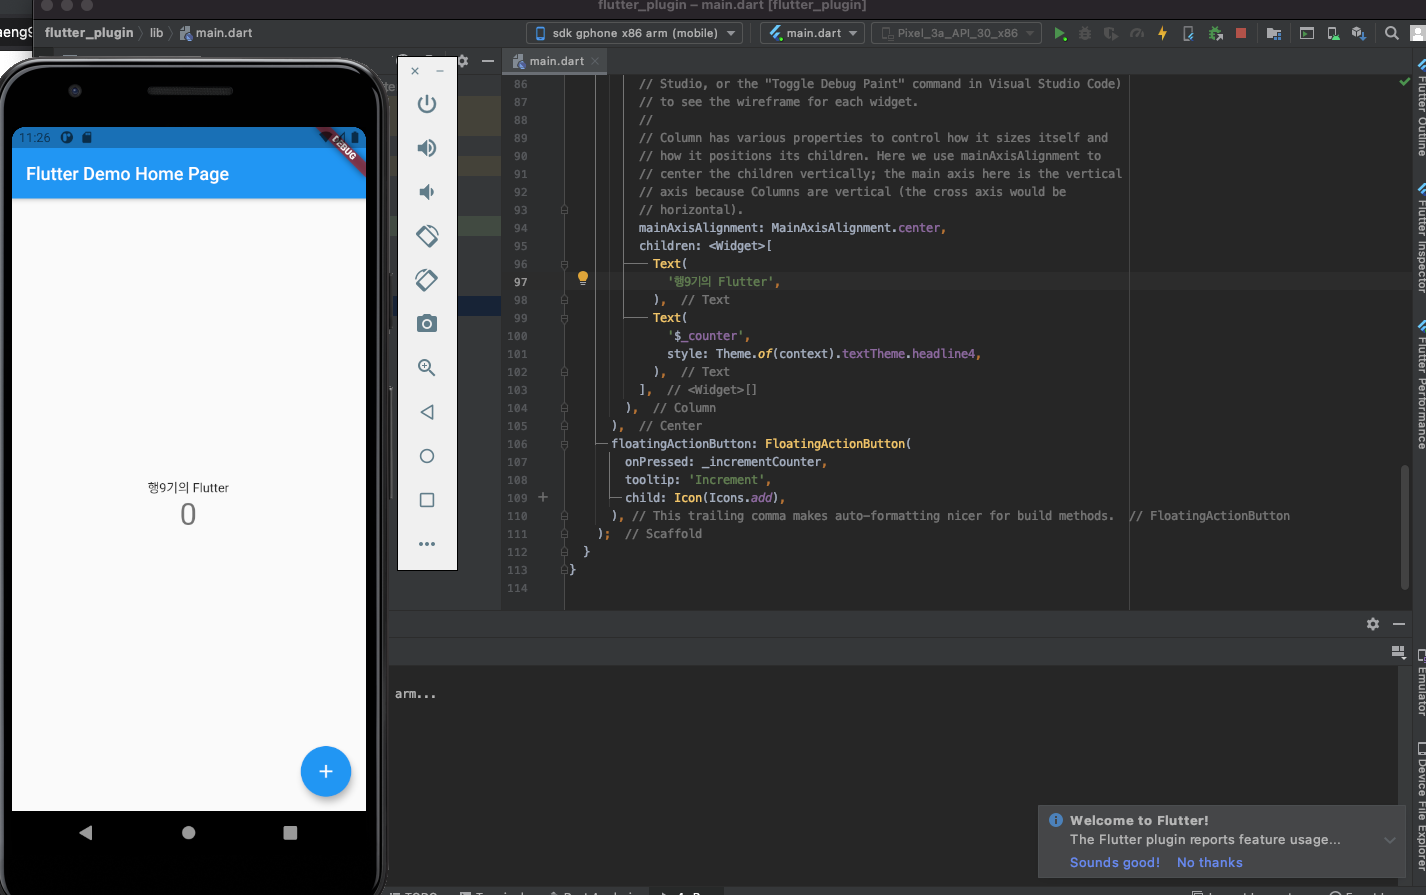Open the Flutter Outline side tab

[1420, 108]
